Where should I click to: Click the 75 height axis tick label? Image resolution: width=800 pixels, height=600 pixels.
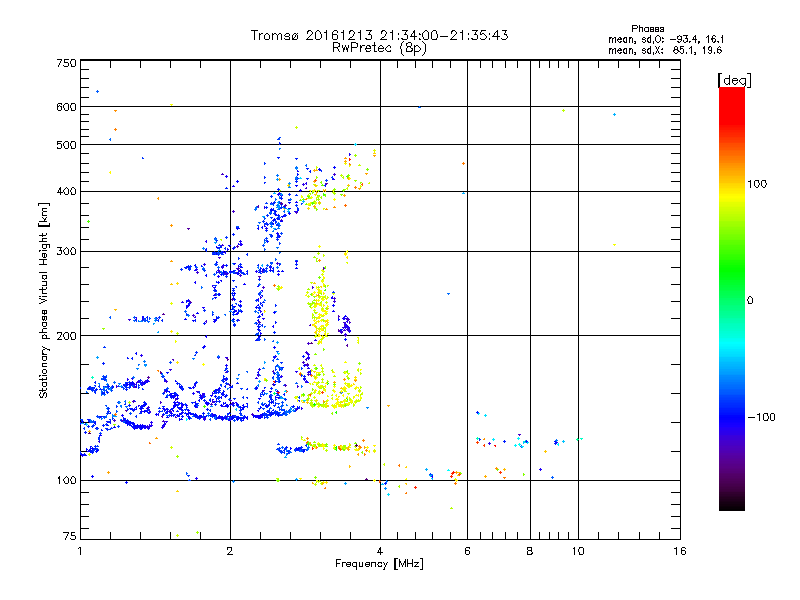pyautogui.click(x=70, y=536)
